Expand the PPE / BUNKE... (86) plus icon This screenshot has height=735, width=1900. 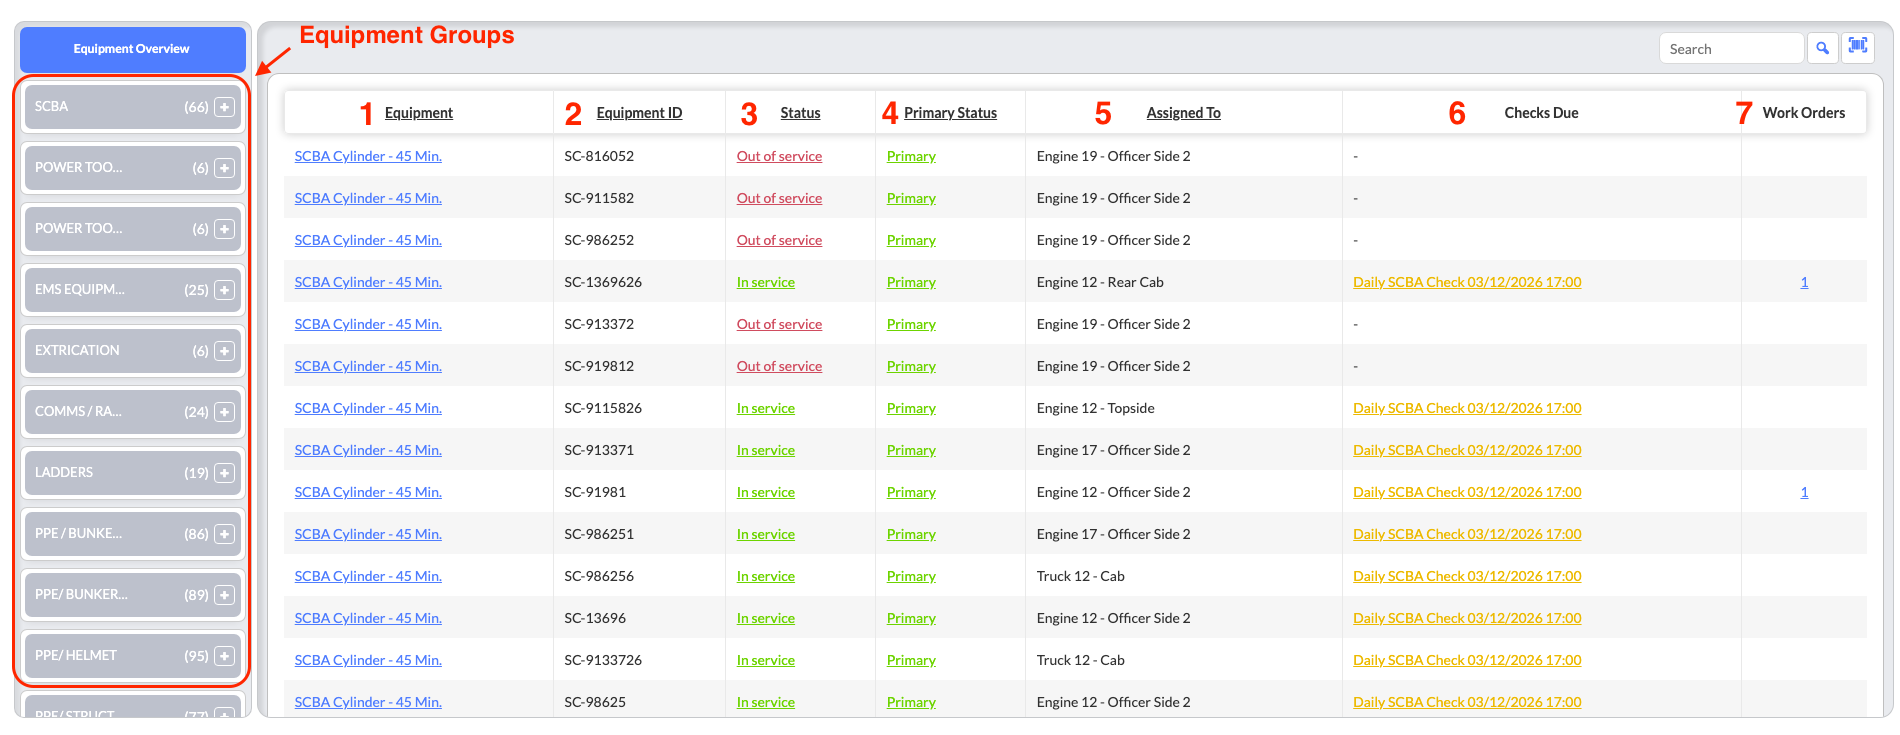click(x=225, y=534)
